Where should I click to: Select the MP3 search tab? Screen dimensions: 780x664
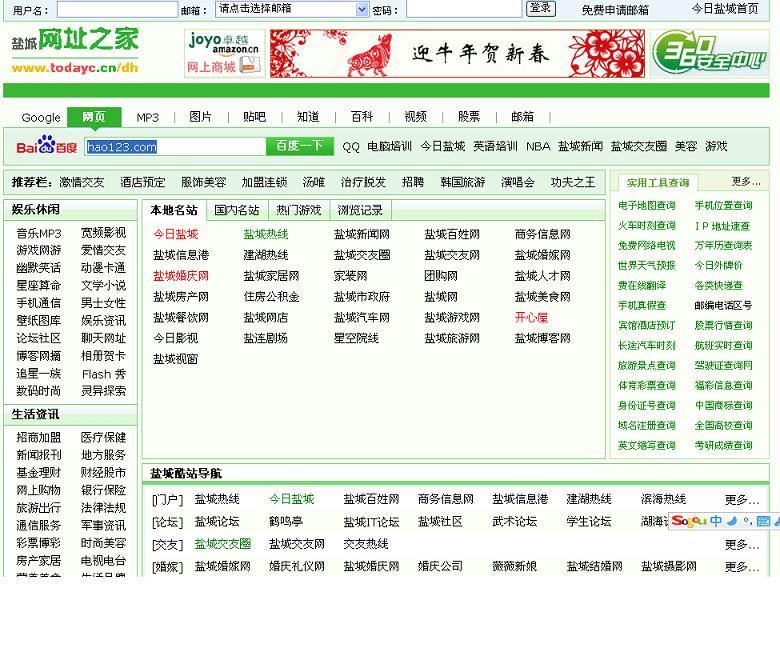click(148, 118)
